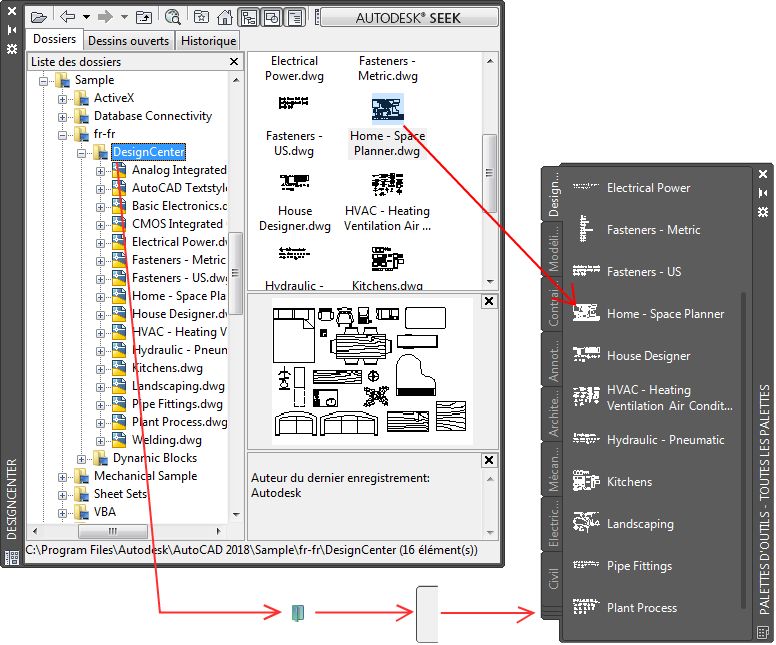The height and width of the screenshot is (645, 776).
Task: Expand the ActiveX folder node
Action: point(62,99)
